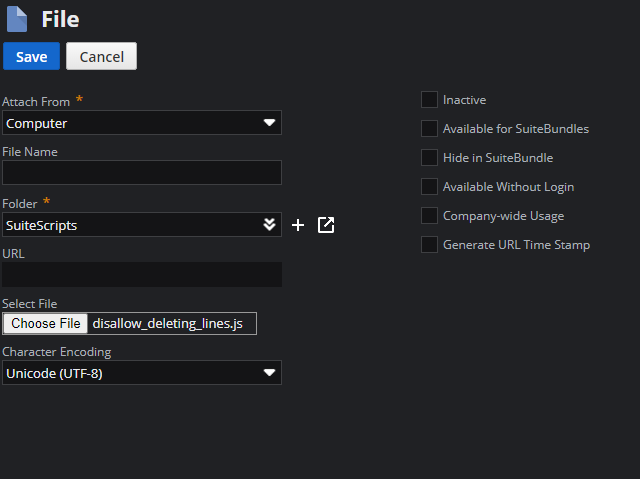Image resolution: width=640 pixels, height=479 pixels.
Task: Toggle Generate URL Time Stamp checkbox
Action: (429, 245)
